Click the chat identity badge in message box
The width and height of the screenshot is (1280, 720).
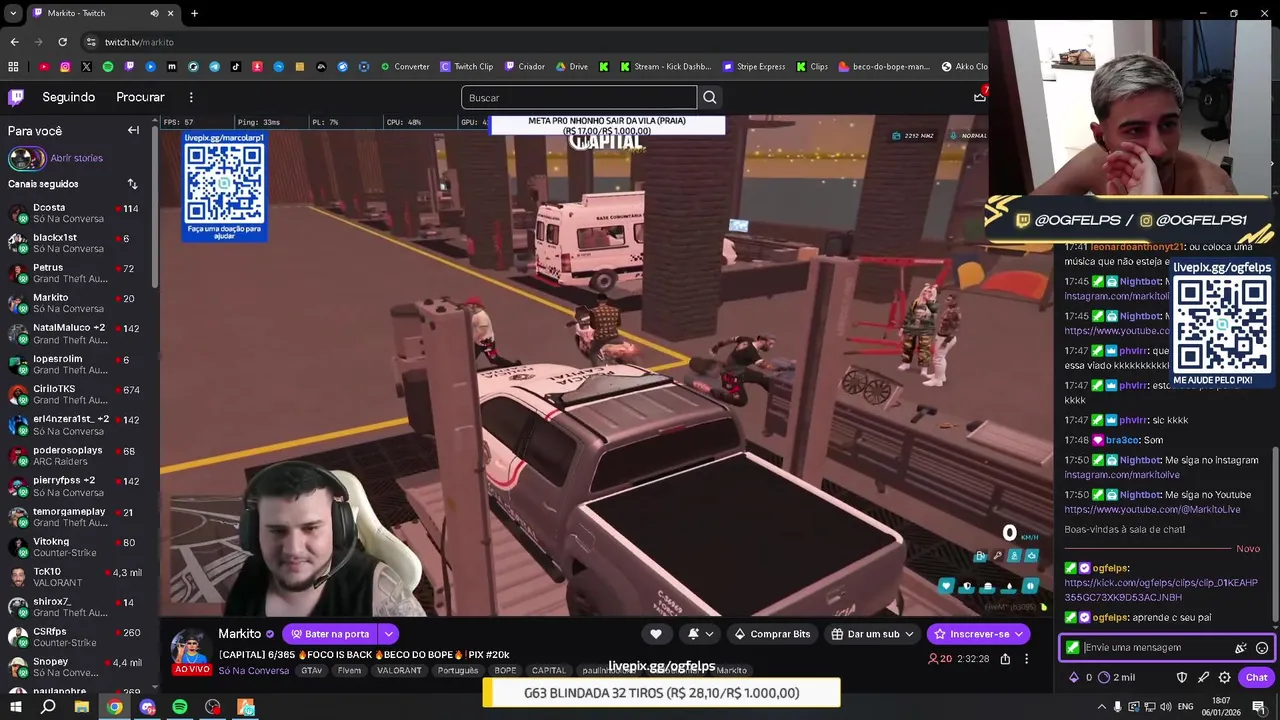click(x=1072, y=648)
